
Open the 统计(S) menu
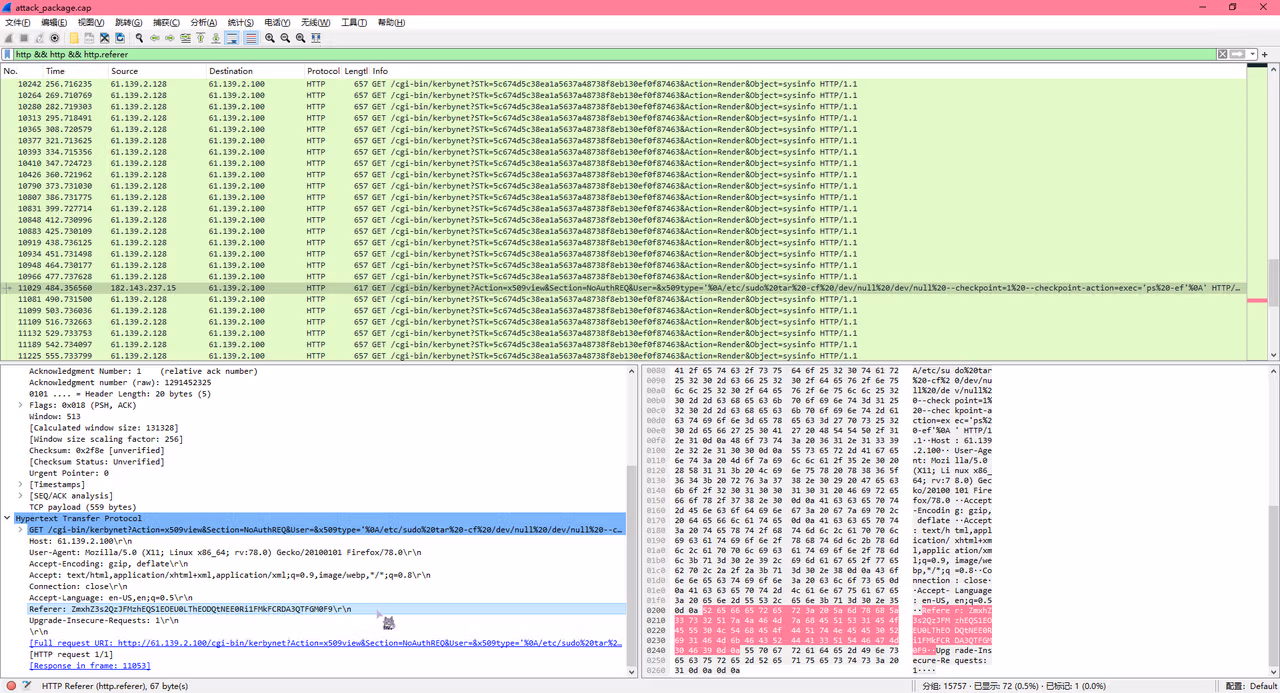(241, 22)
